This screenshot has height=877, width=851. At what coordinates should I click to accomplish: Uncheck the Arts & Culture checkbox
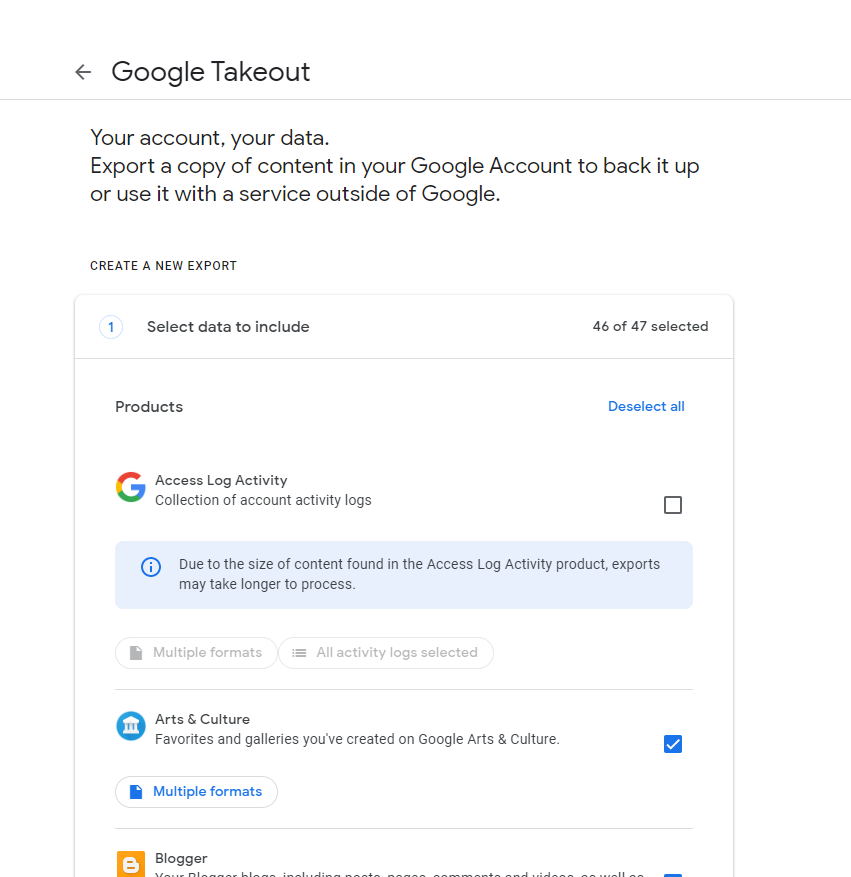click(673, 744)
